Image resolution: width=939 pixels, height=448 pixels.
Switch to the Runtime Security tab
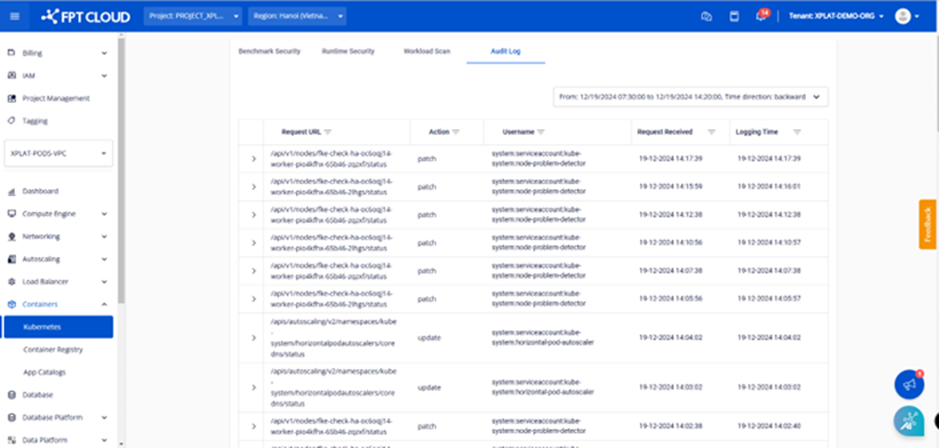click(348, 50)
